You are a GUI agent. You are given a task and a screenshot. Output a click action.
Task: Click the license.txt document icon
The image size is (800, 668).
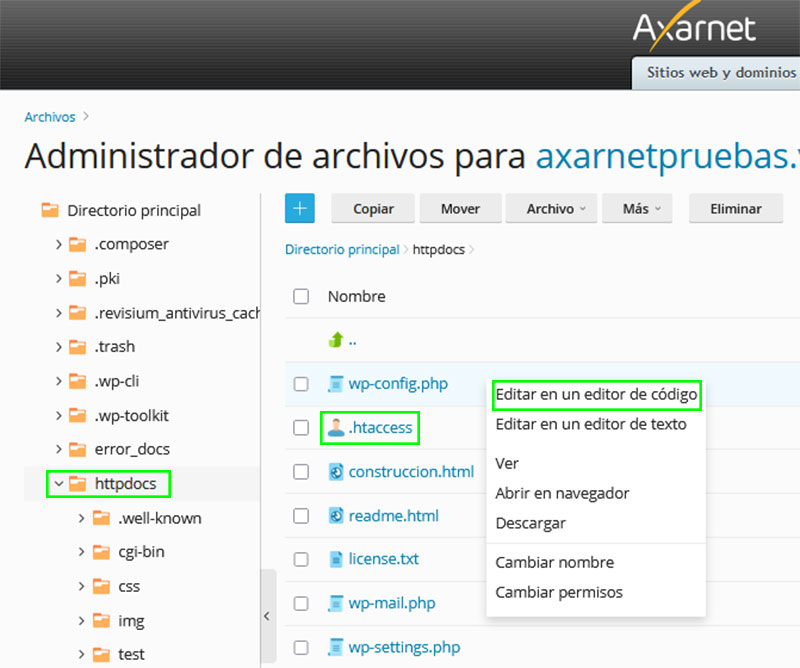coord(336,559)
